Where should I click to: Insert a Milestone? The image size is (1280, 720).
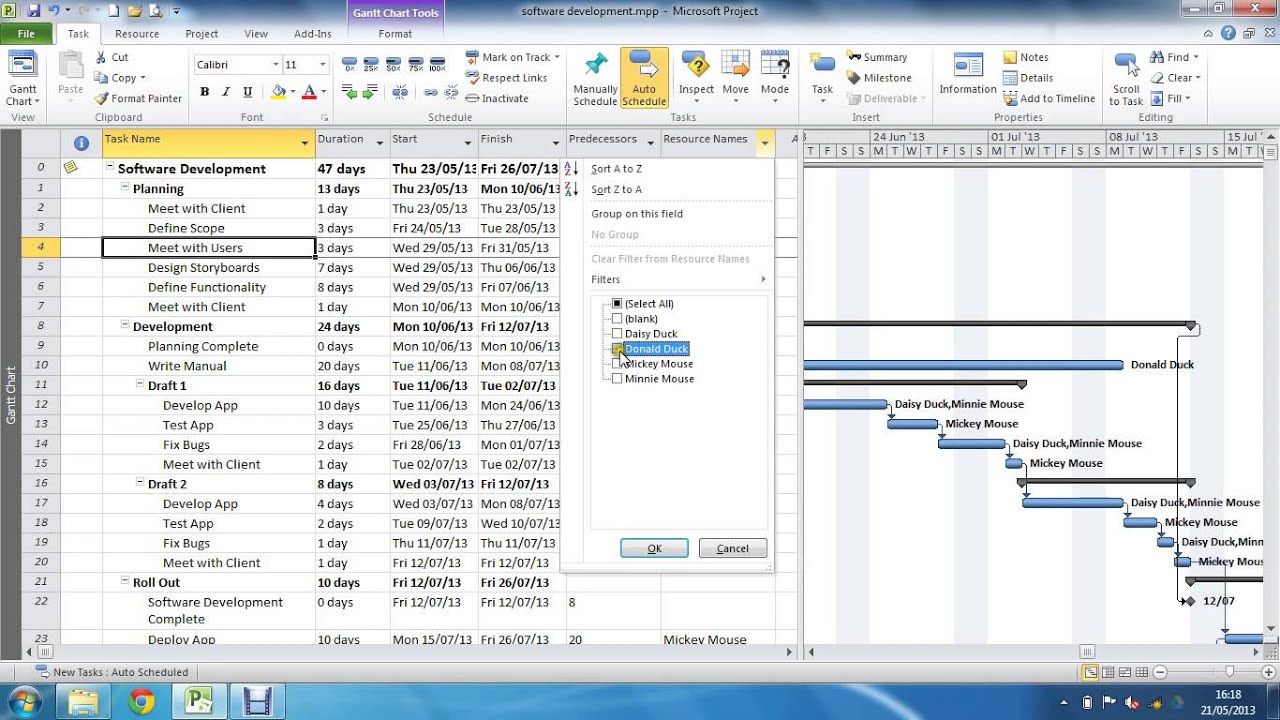click(x=879, y=78)
